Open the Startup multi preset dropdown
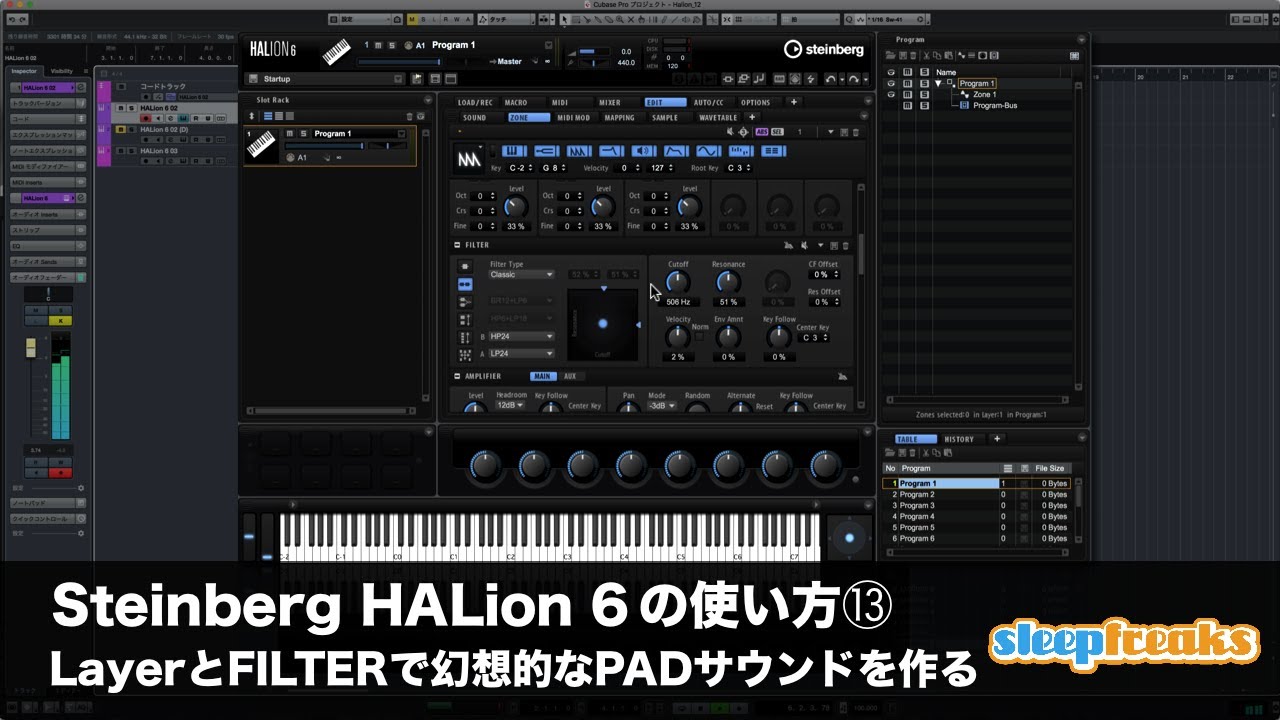This screenshot has width=1280, height=720. pos(398,79)
